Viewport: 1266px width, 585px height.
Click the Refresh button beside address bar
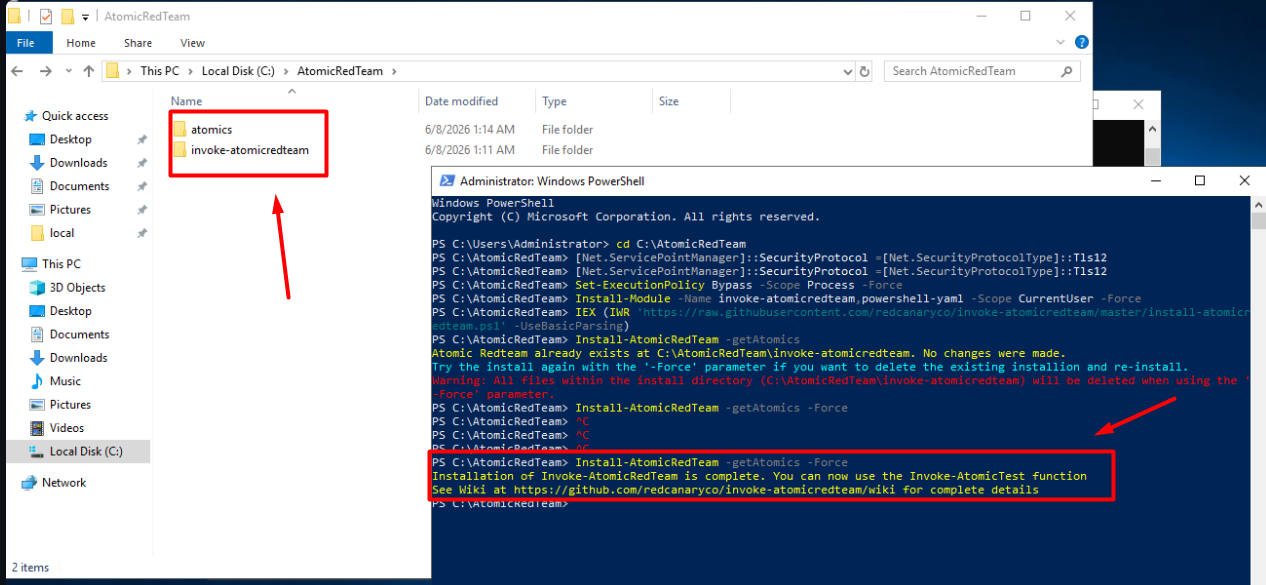pos(865,71)
